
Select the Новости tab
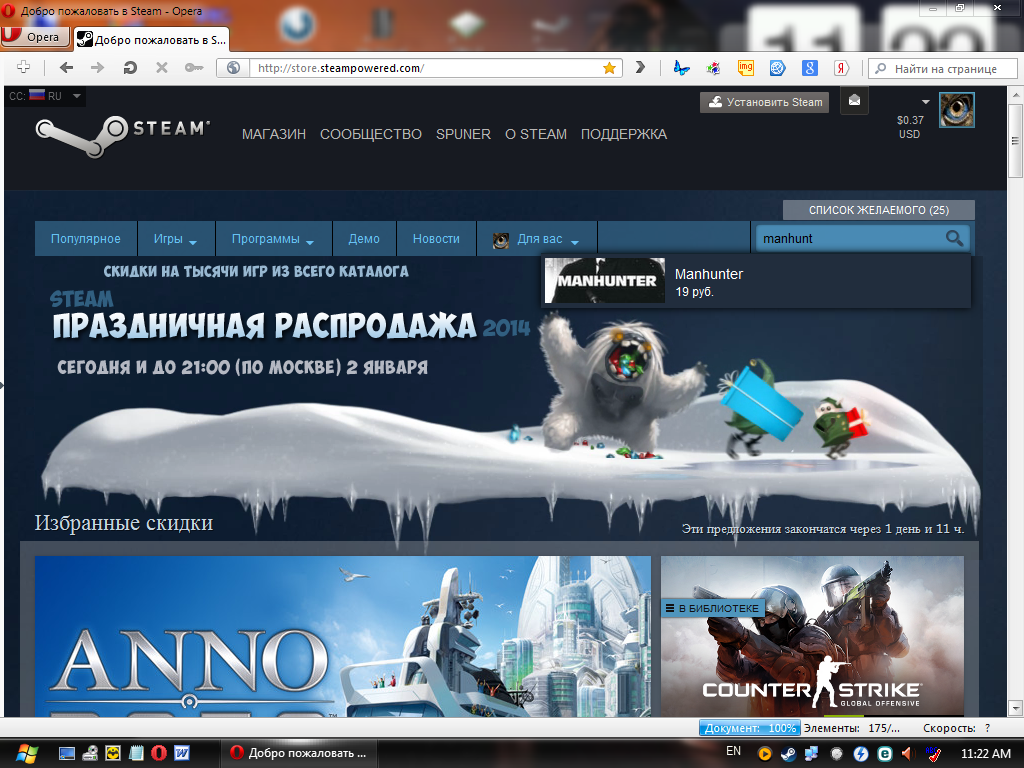click(x=436, y=238)
